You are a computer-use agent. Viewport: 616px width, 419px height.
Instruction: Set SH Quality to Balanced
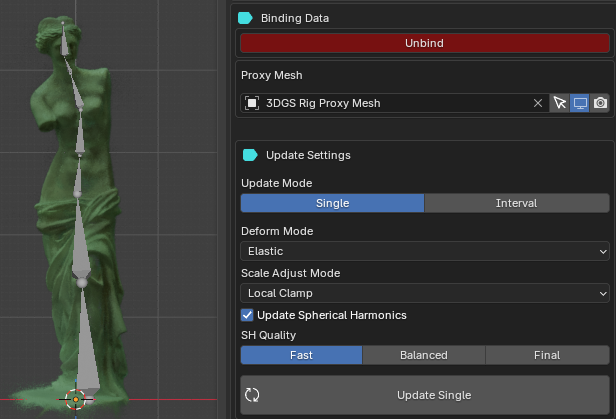(x=424, y=355)
